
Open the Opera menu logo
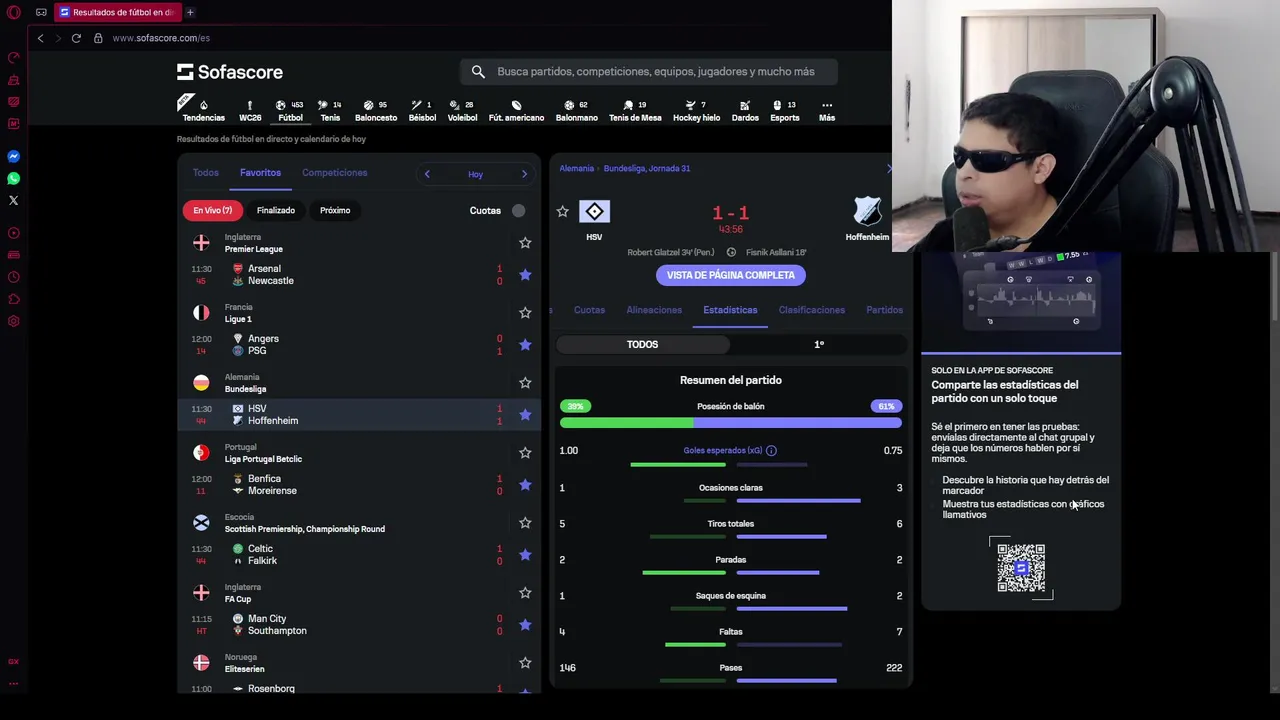[14, 12]
